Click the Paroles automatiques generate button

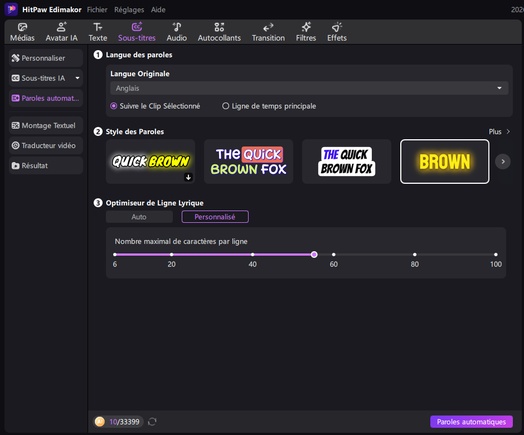point(471,422)
